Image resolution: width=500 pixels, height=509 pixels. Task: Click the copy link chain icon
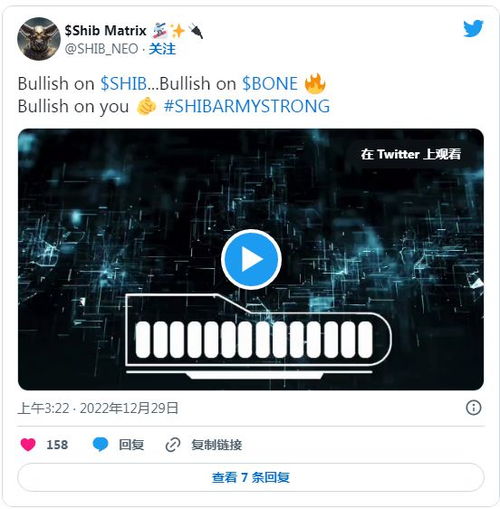(x=173, y=445)
